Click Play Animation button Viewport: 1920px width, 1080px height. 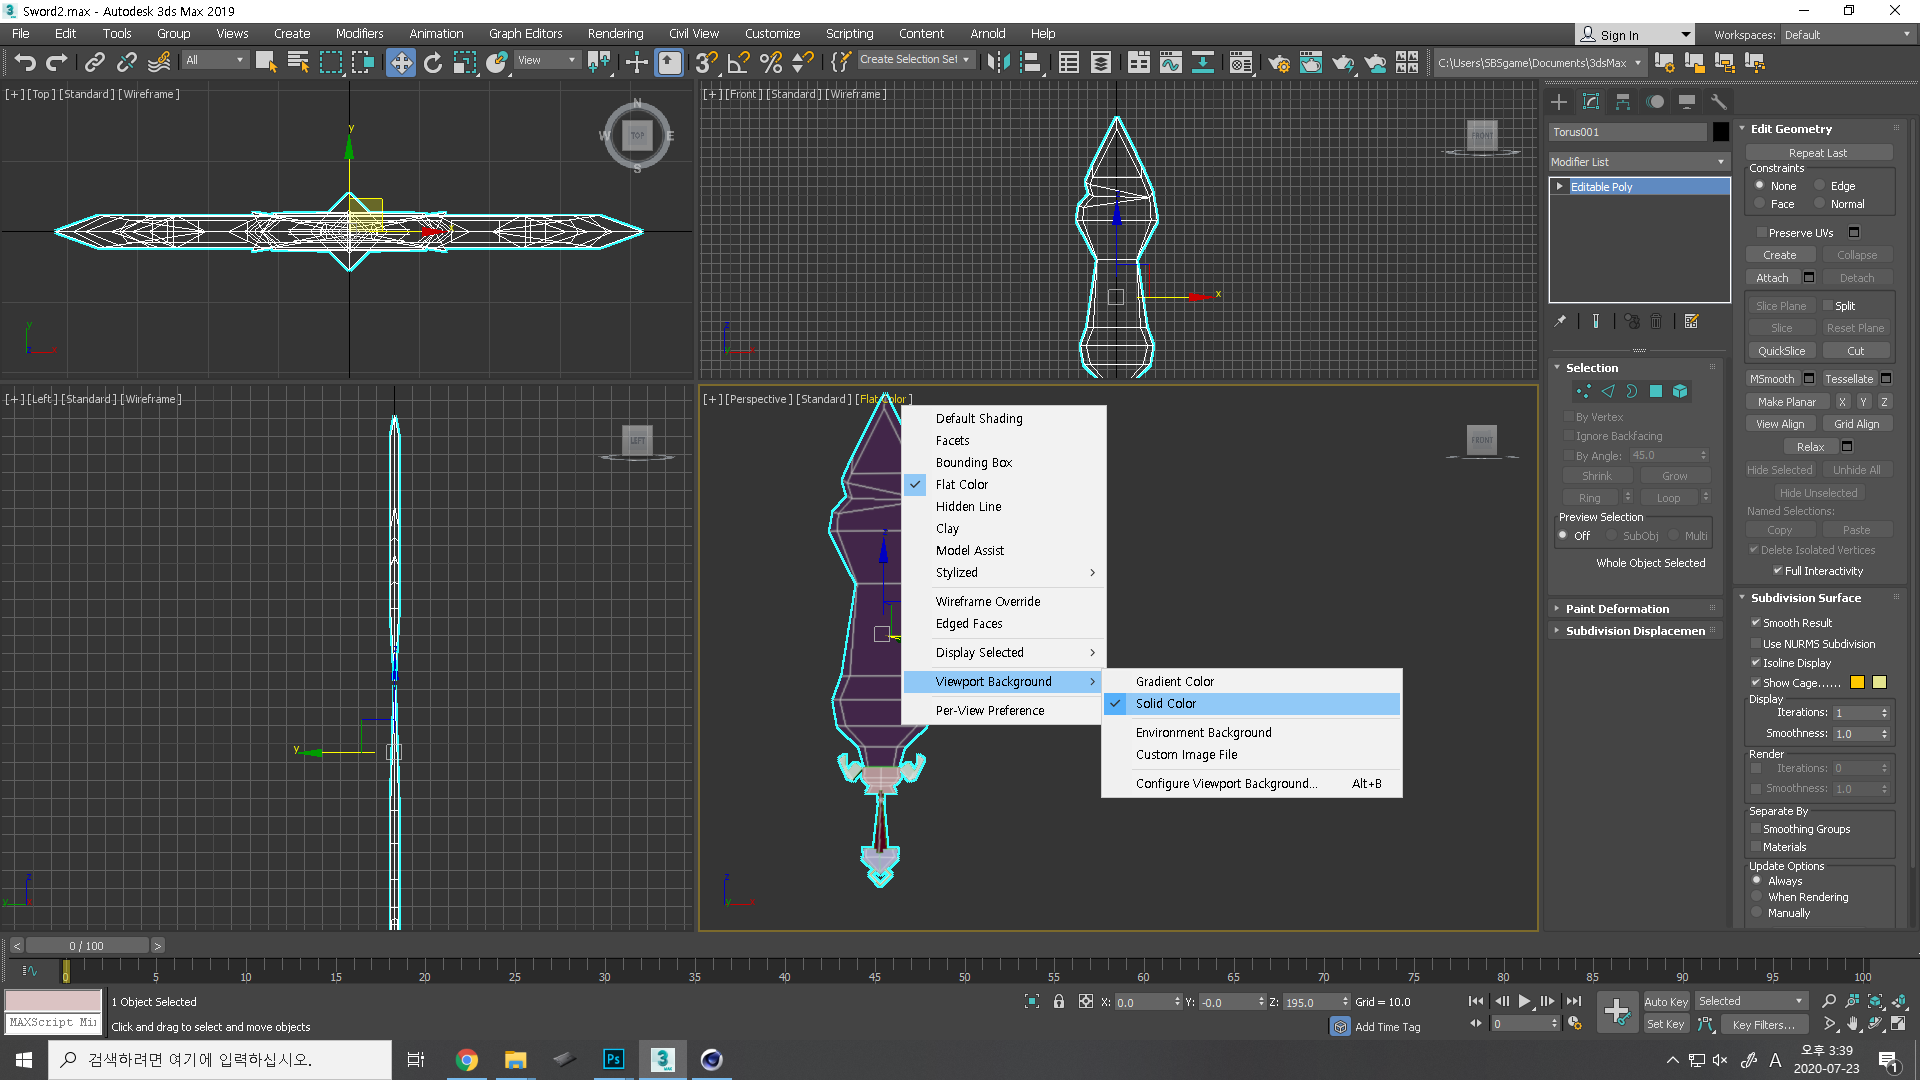tap(1524, 1001)
